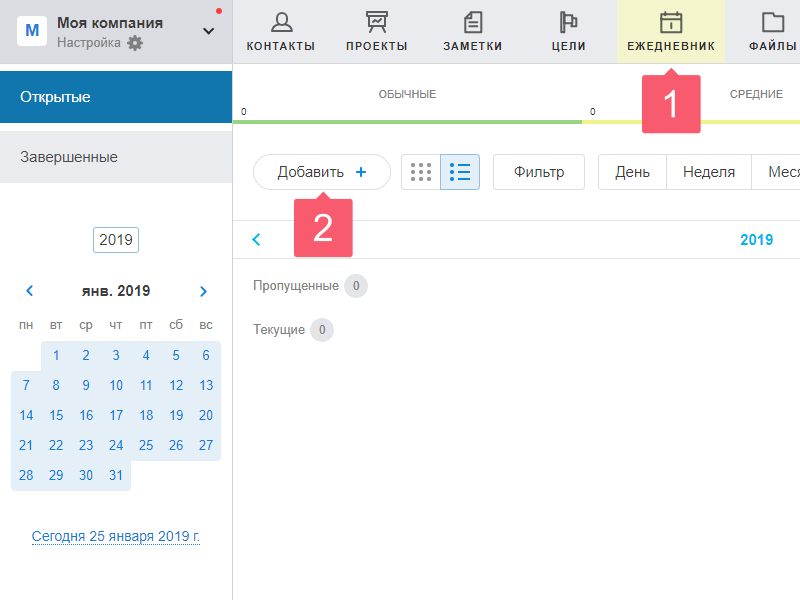Expand the Моя компания dropdown chevron

208,31
